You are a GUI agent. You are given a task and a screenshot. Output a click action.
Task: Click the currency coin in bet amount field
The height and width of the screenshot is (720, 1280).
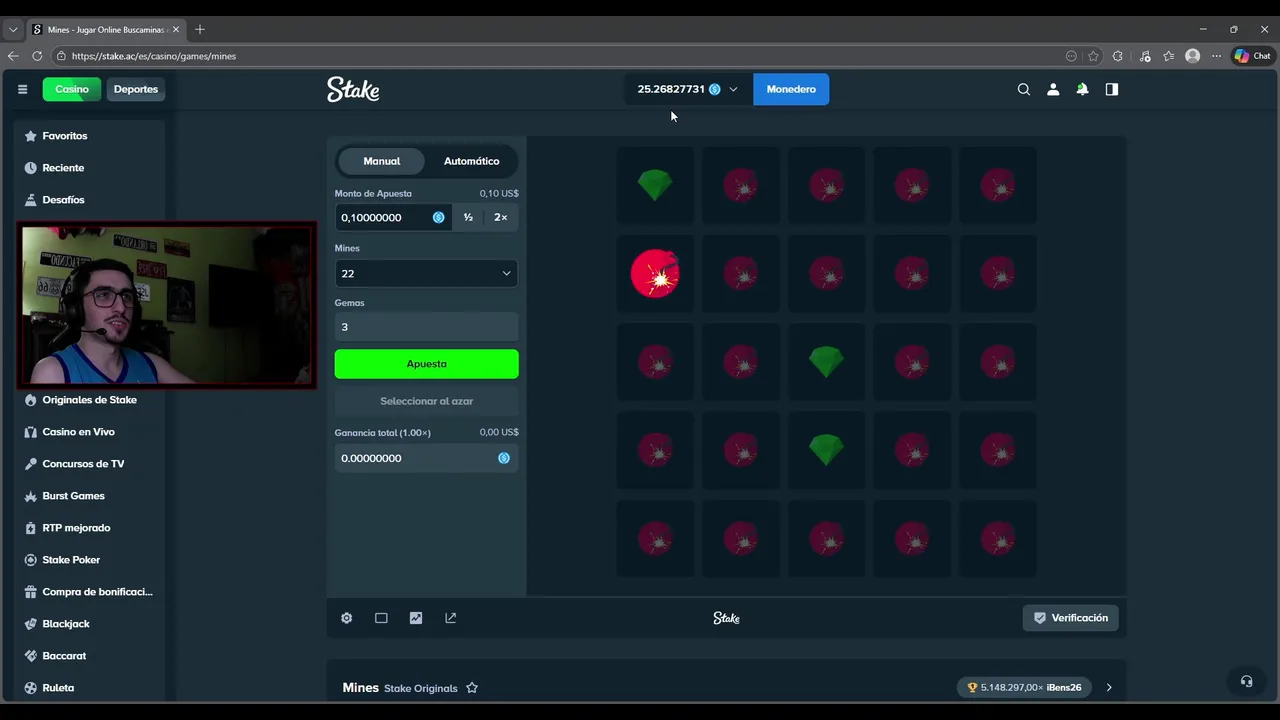click(x=438, y=217)
